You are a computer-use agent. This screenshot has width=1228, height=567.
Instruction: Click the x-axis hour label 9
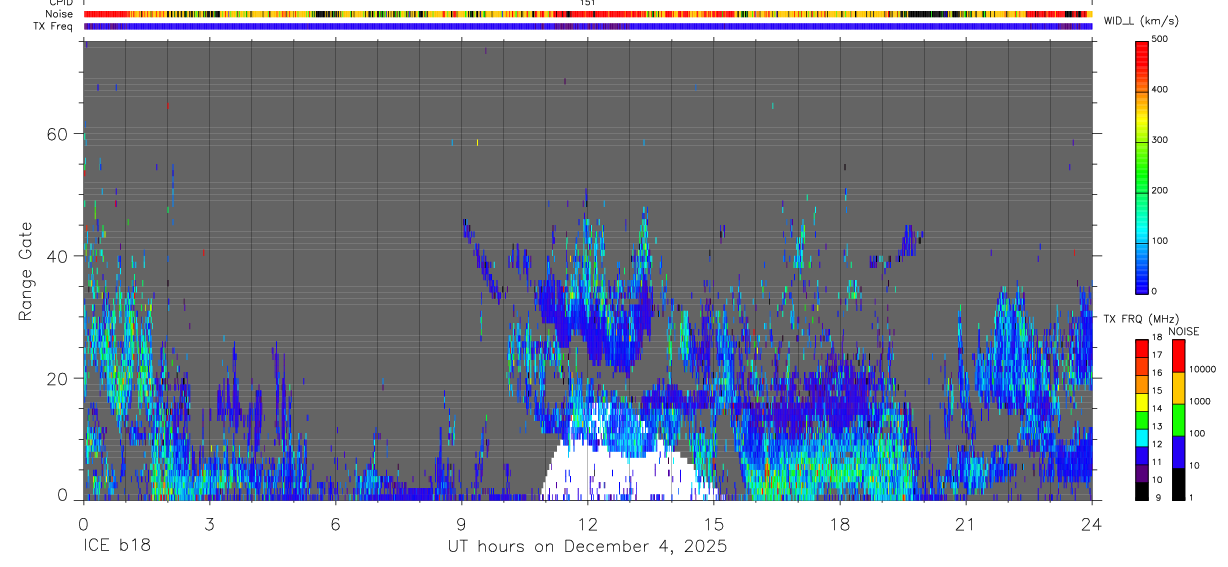click(x=461, y=524)
